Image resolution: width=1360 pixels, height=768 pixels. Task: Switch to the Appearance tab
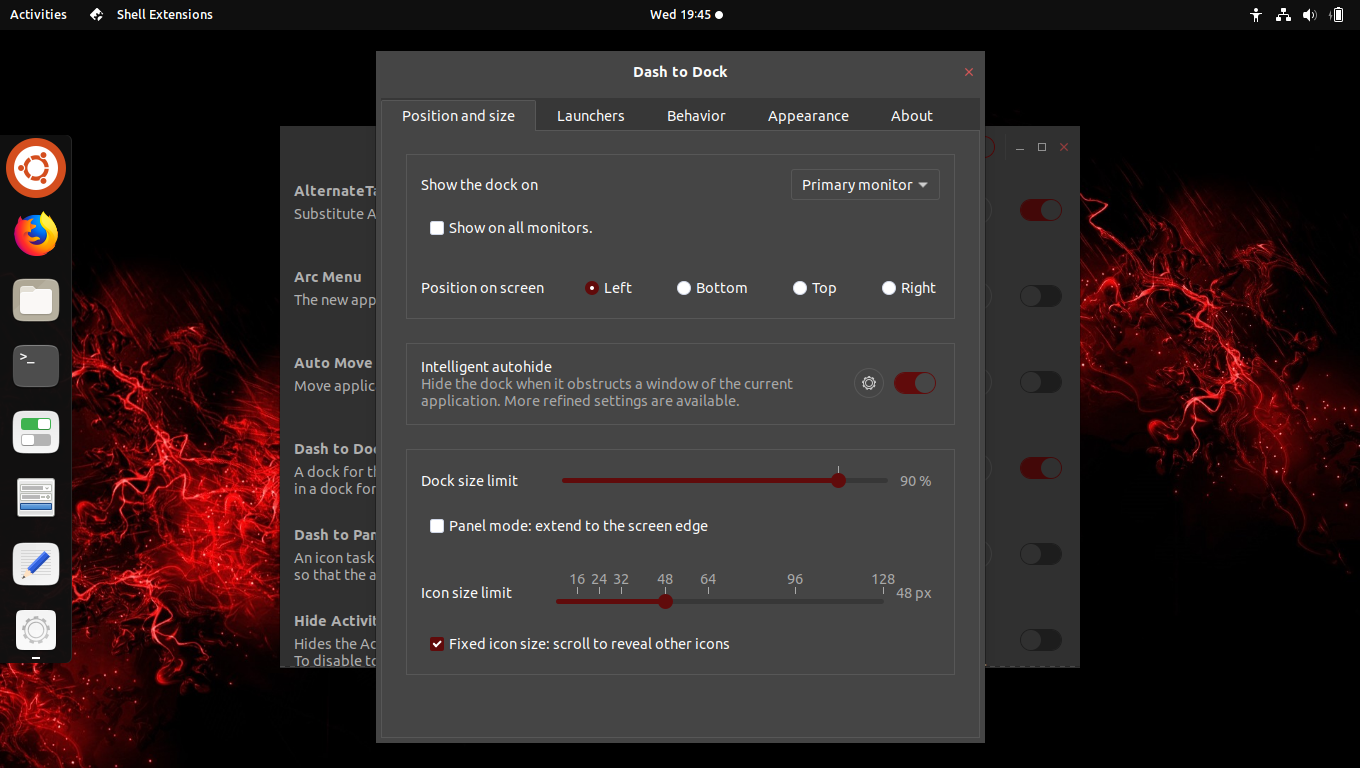[x=808, y=116]
